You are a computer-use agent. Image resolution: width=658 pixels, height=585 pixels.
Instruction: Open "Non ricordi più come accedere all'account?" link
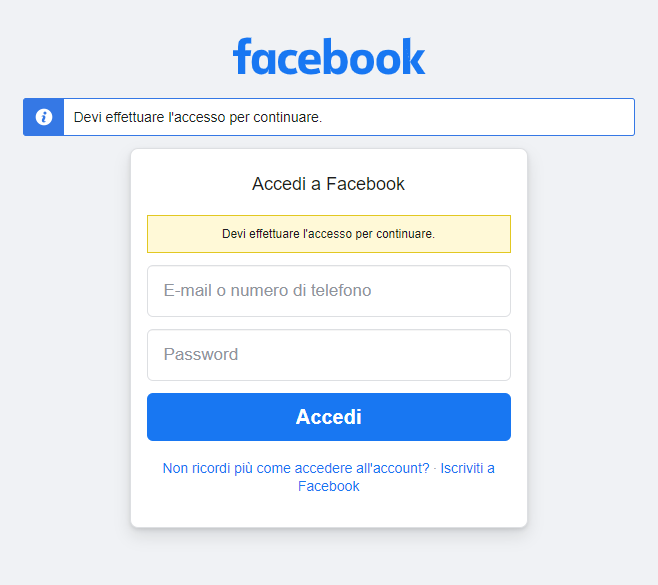(296, 468)
